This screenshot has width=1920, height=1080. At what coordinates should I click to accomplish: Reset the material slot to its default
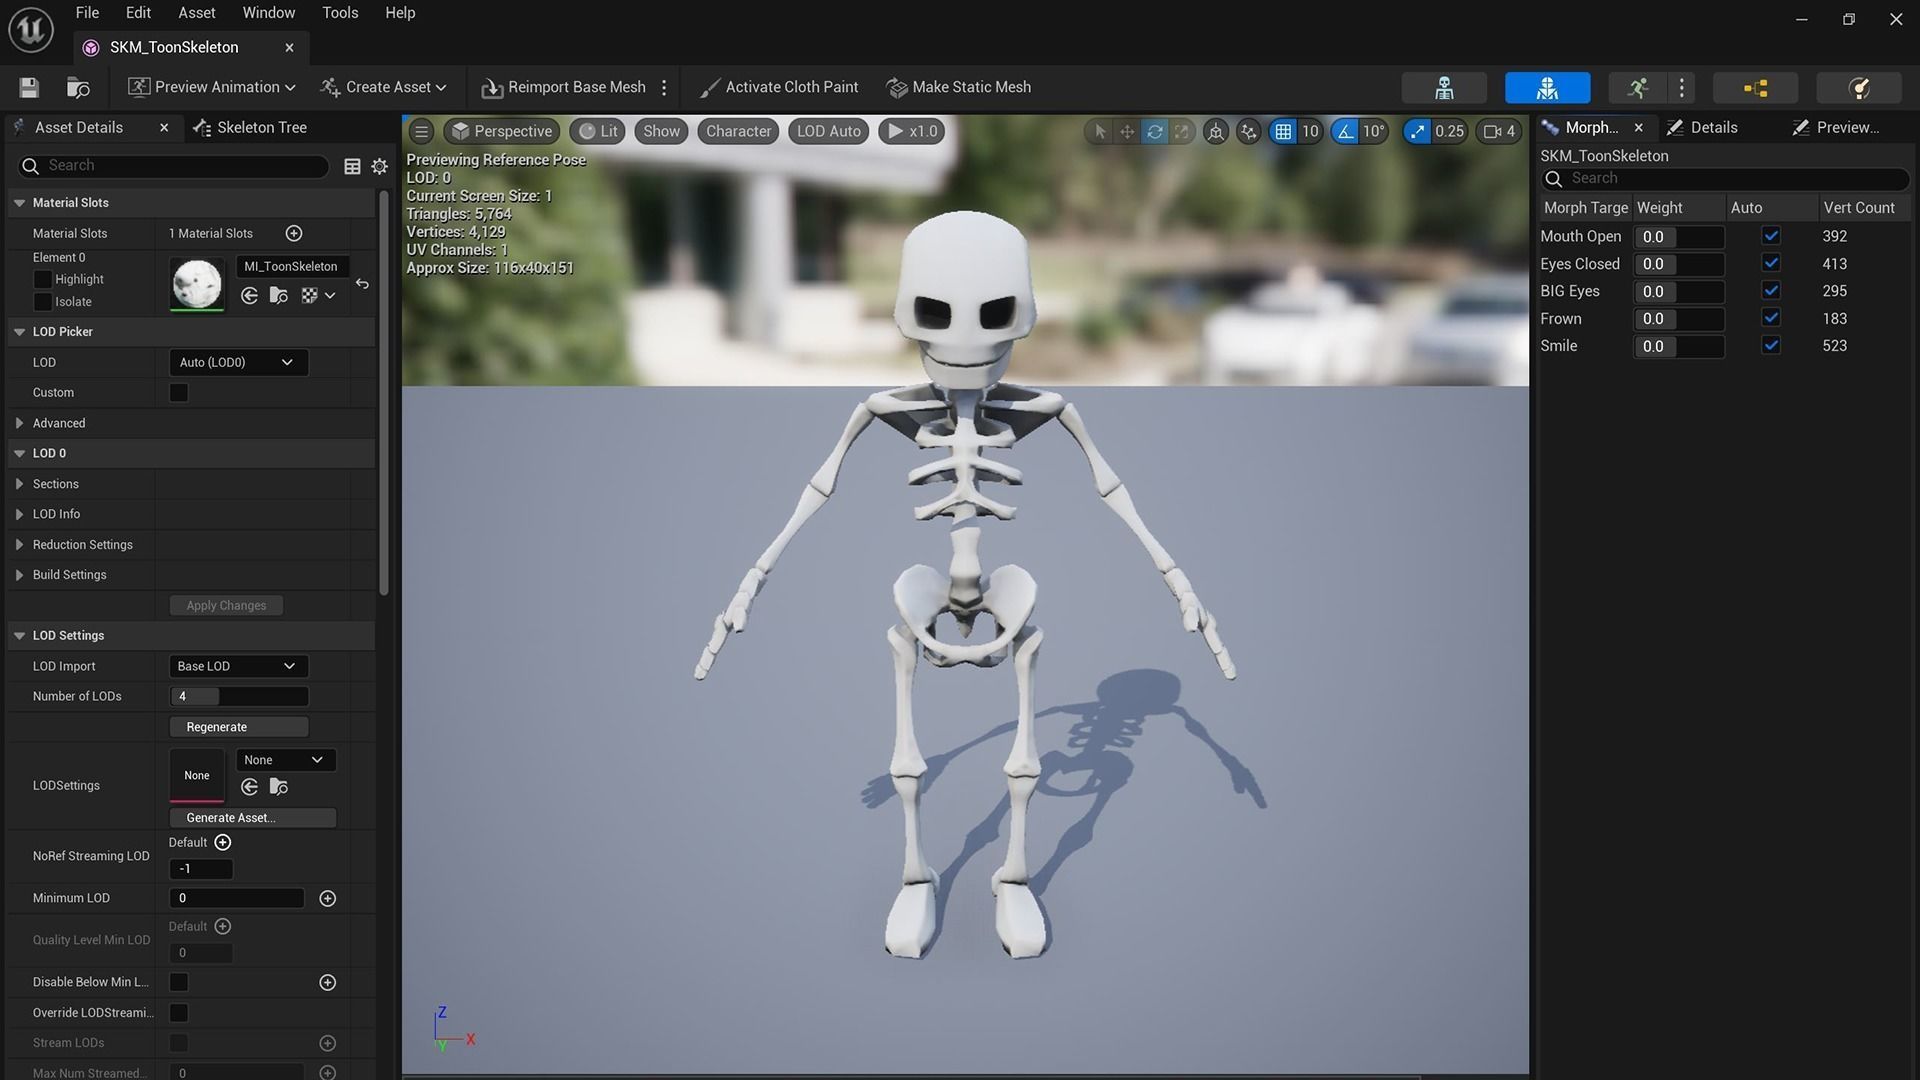(x=362, y=284)
